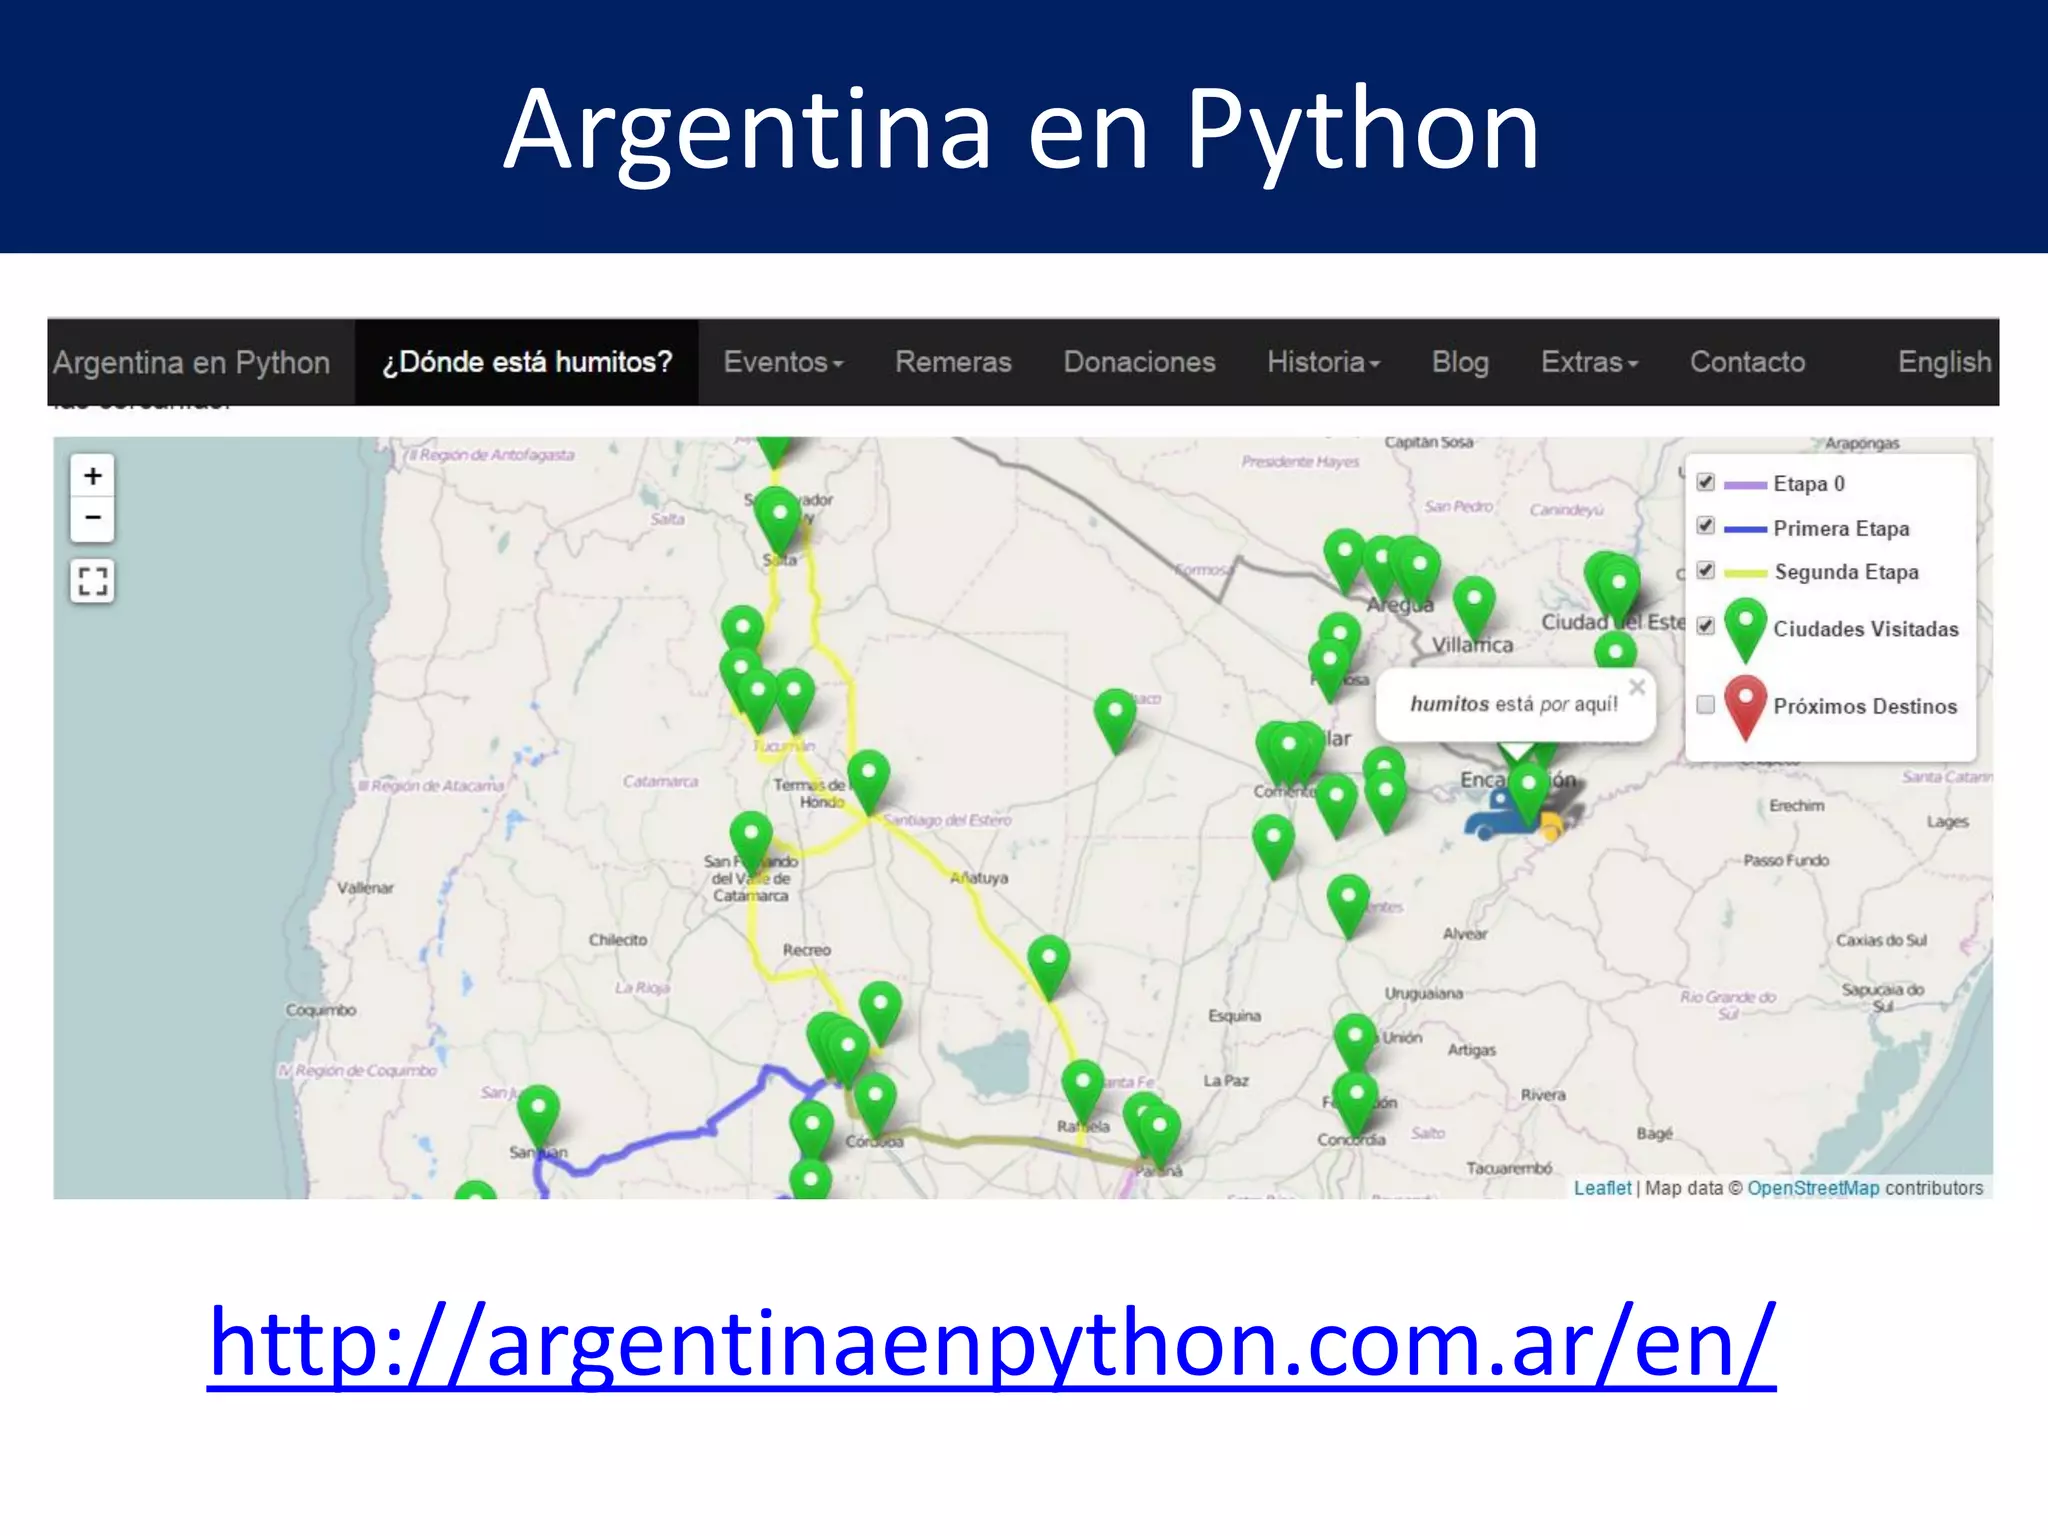
Task: Click the Coquimbo map label
Action: tap(321, 1010)
